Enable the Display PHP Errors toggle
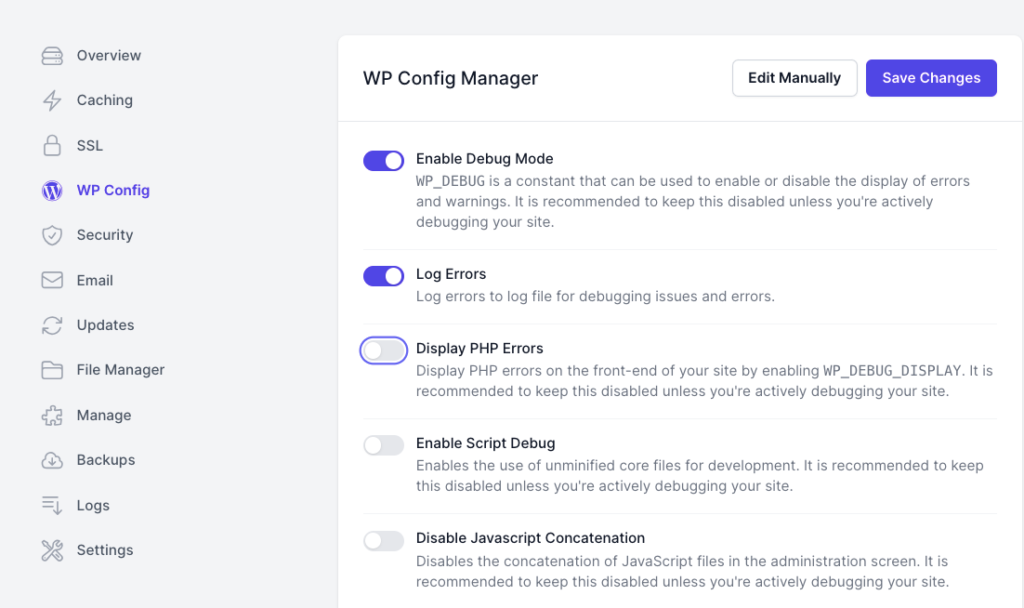Viewport: 1024px width, 608px height. coord(383,350)
